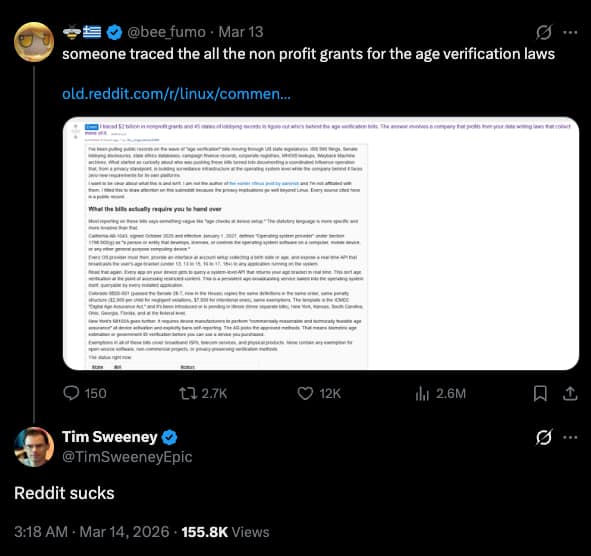Viewport: 591px width, 556px height.
Task: Click the Grok icon on bee_fumo's post
Action: (x=544, y=32)
